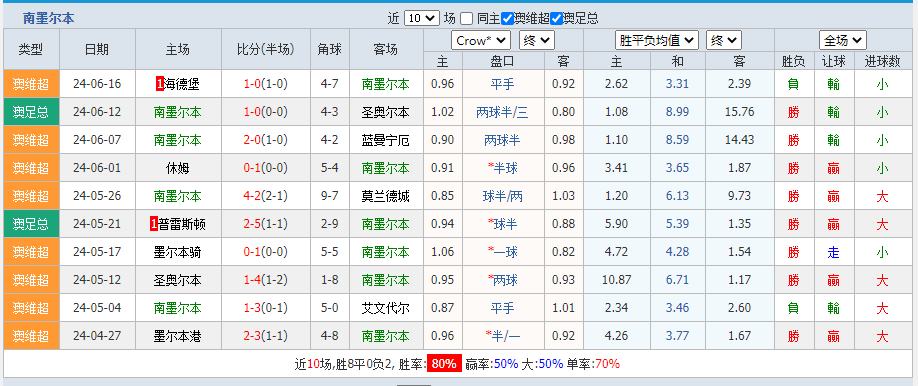The width and height of the screenshot is (918, 386).
Task: Click 海德堡 home team in 24-06-16 row
Action: [x=183, y=84]
